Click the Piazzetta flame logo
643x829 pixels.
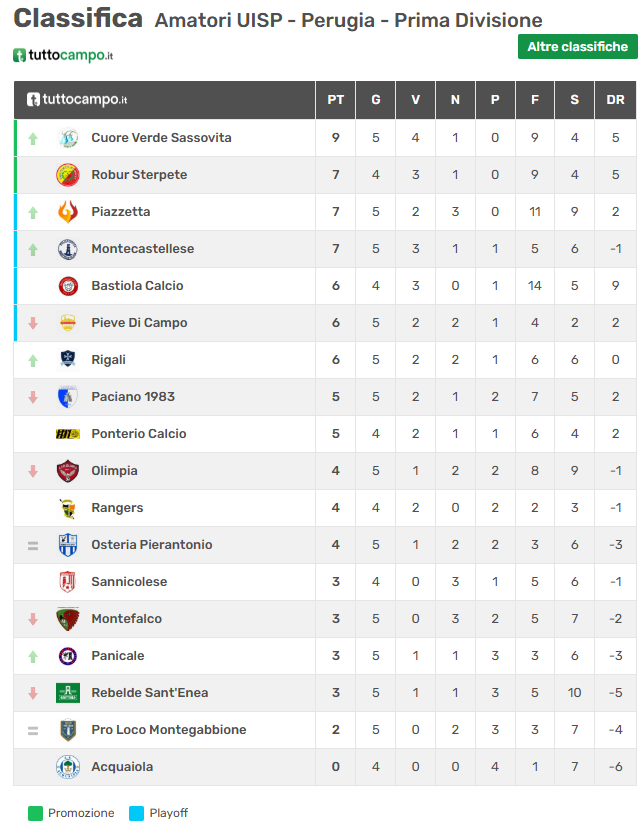click(x=68, y=212)
